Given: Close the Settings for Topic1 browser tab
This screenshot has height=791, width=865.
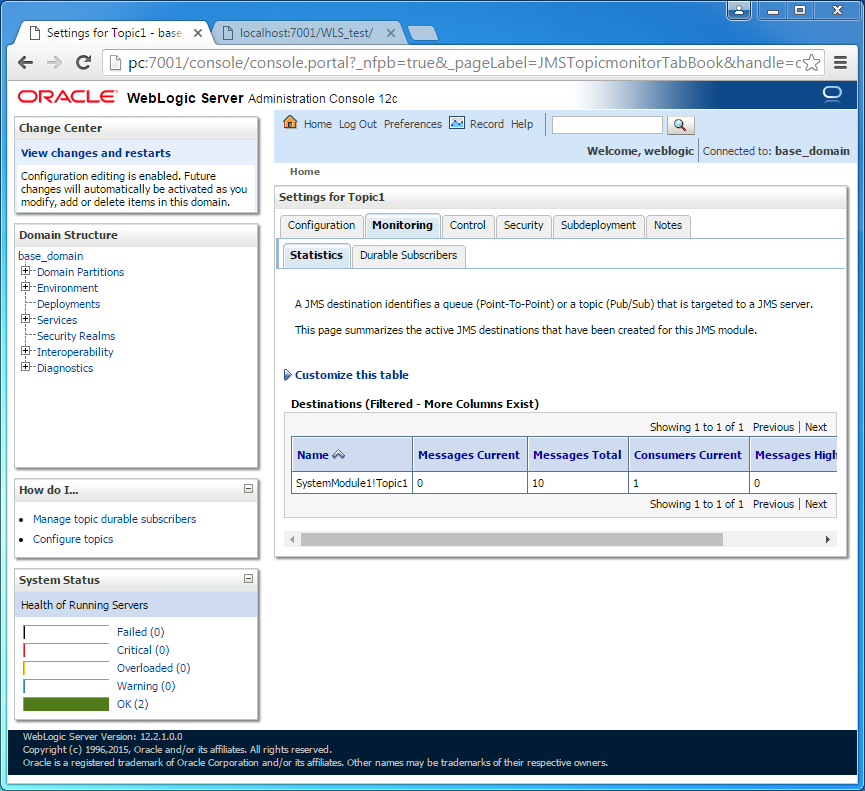Looking at the screenshot, I should (197, 33).
